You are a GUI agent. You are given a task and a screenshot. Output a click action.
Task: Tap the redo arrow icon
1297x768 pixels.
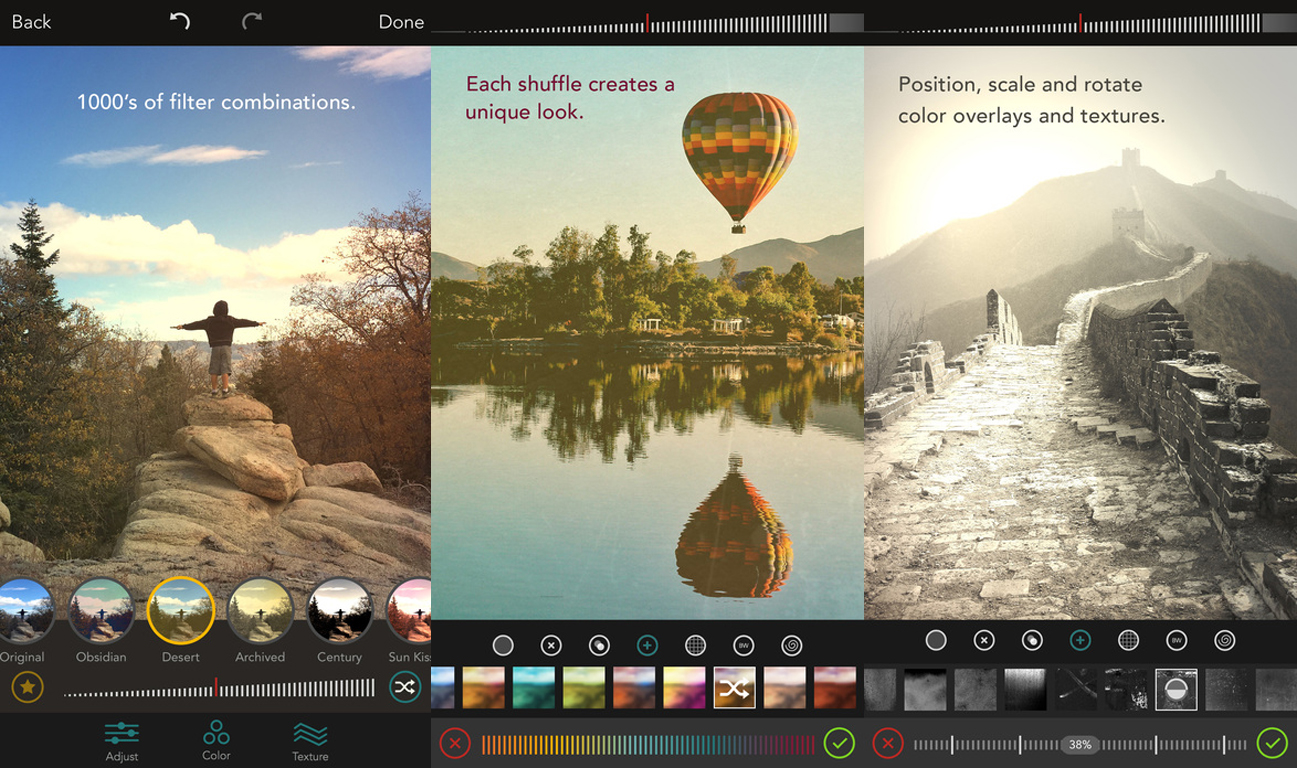coord(251,21)
